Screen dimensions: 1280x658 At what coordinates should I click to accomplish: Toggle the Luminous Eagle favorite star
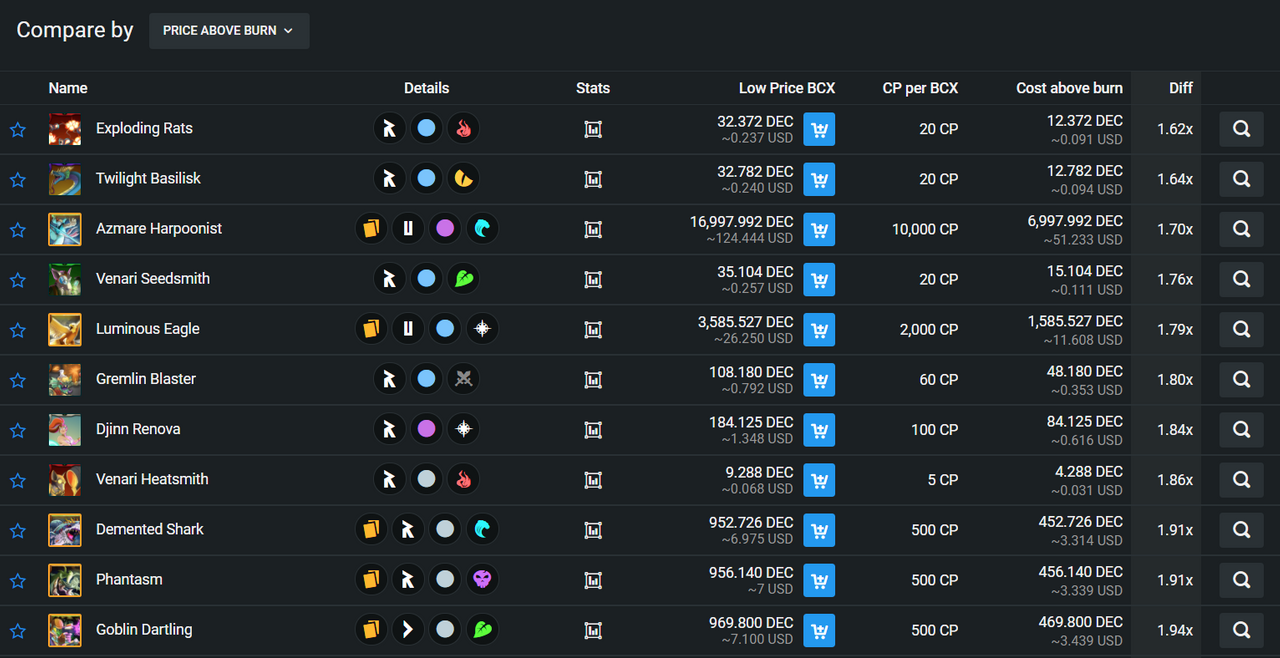[18, 330]
